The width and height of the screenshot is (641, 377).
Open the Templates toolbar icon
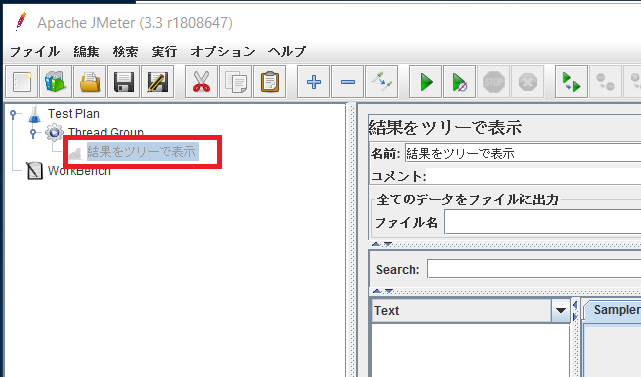click(55, 82)
